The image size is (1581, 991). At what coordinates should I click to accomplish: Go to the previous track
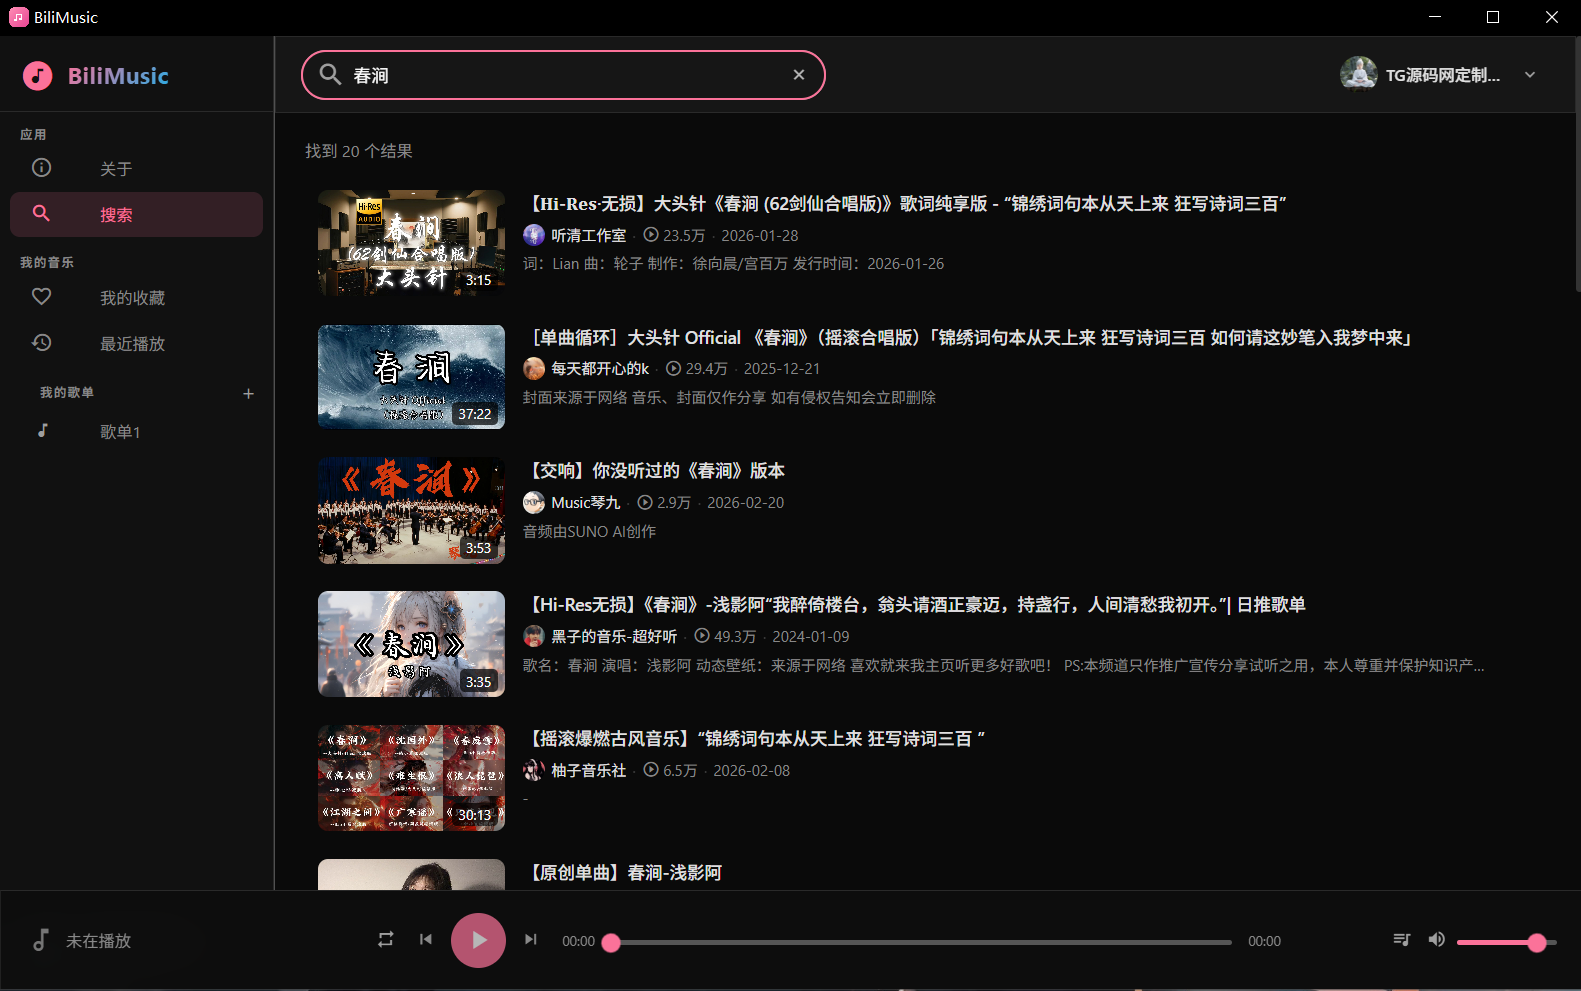point(426,940)
